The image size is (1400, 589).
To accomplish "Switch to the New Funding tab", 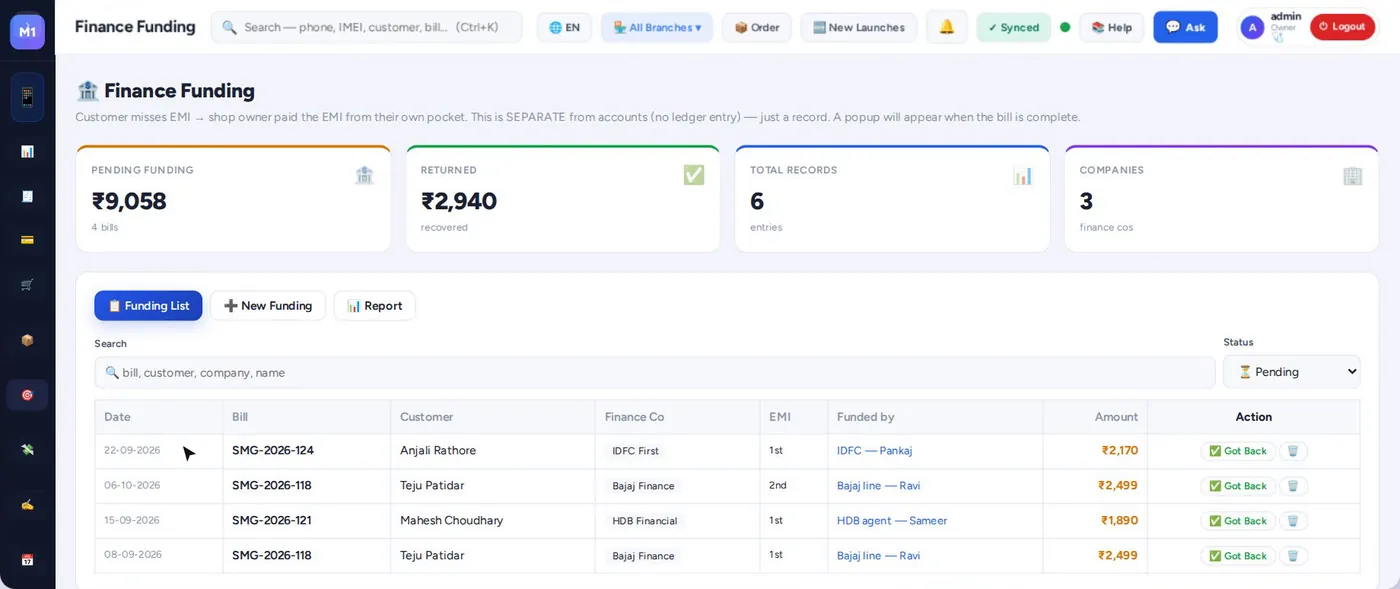I will click(x=268, y=305).
